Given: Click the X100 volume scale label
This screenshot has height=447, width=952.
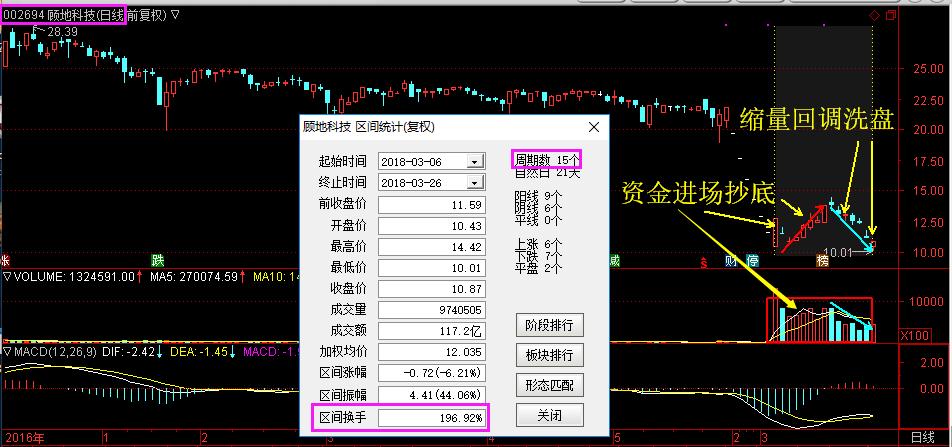Looking at the screenshot, I should 914,335.
